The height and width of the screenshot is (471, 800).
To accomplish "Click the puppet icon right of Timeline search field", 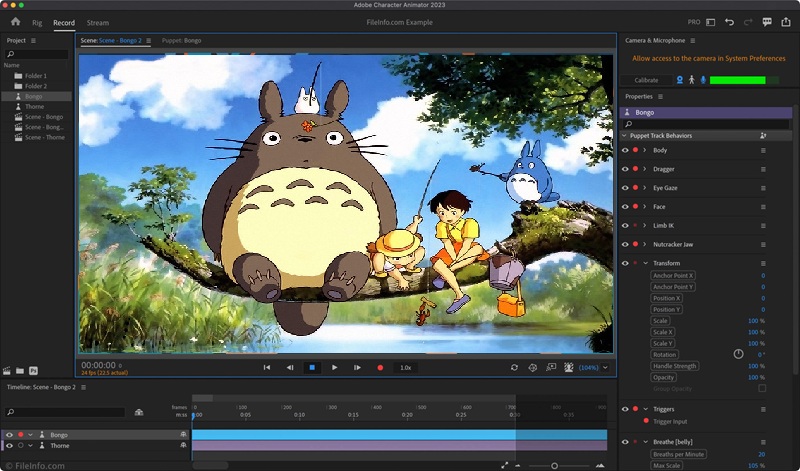I will 139,412.
